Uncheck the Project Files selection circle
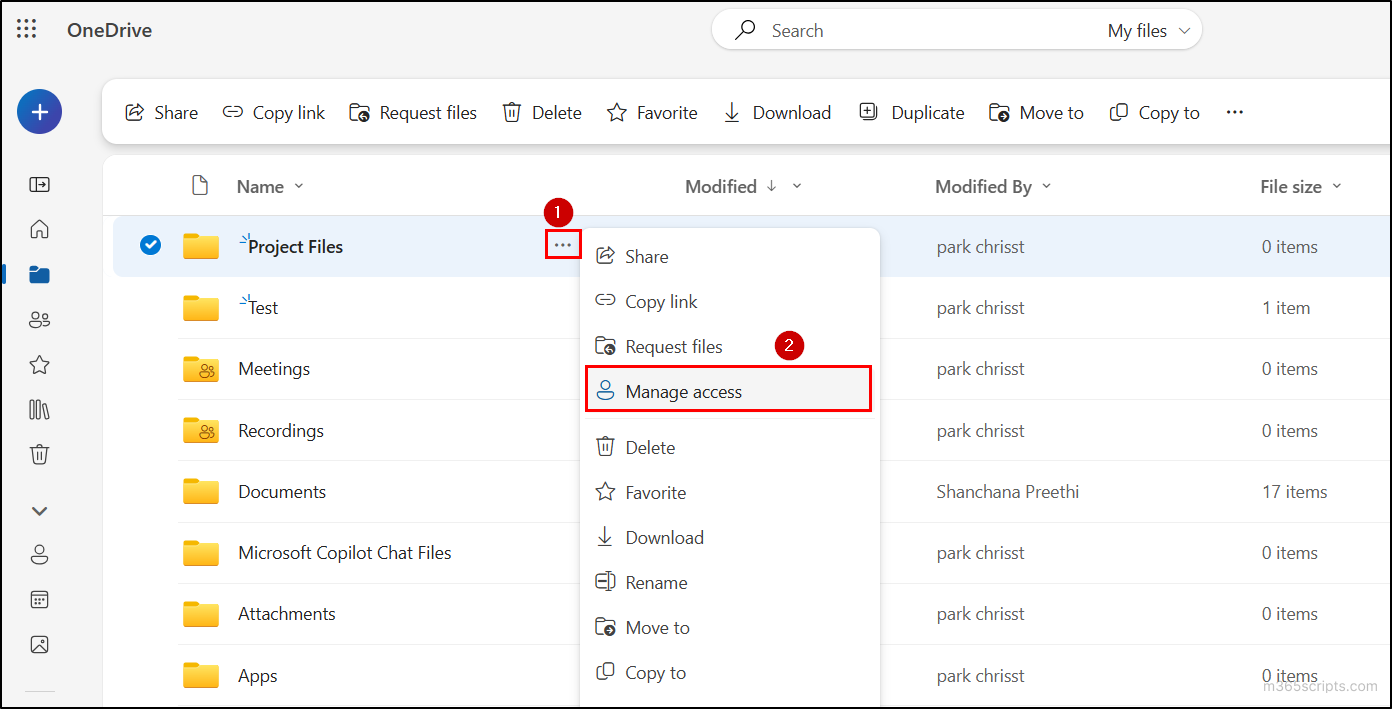 click(150, 245)
